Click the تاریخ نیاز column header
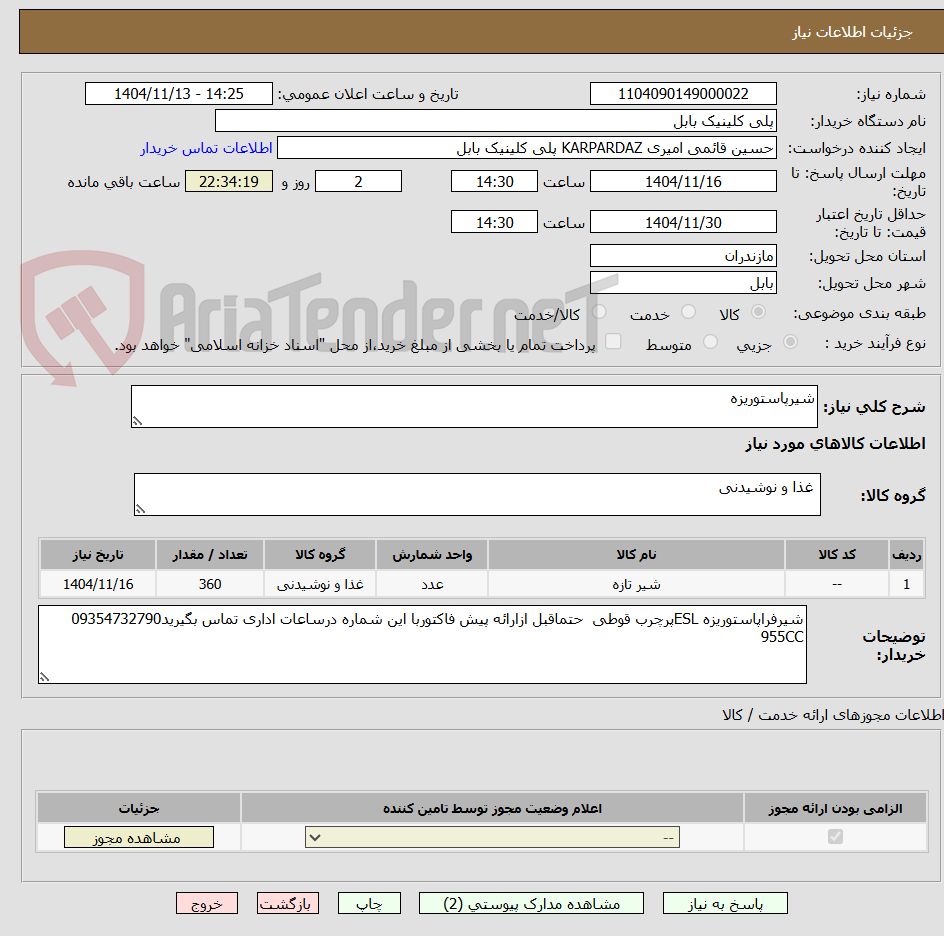 [x=98, y=554]
